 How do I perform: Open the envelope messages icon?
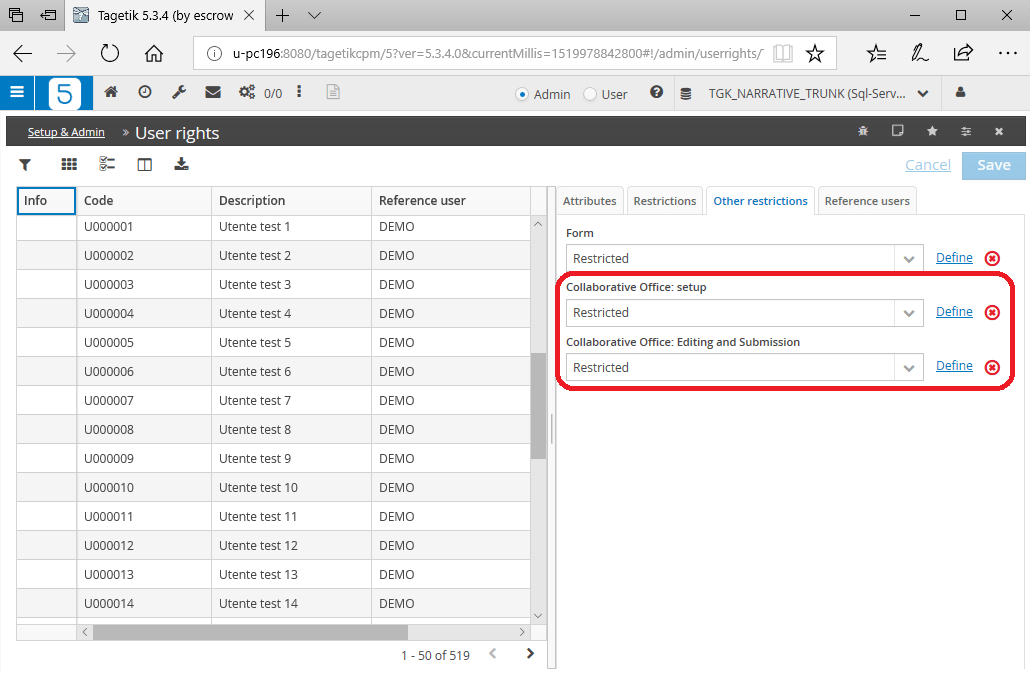coord(213,93)
